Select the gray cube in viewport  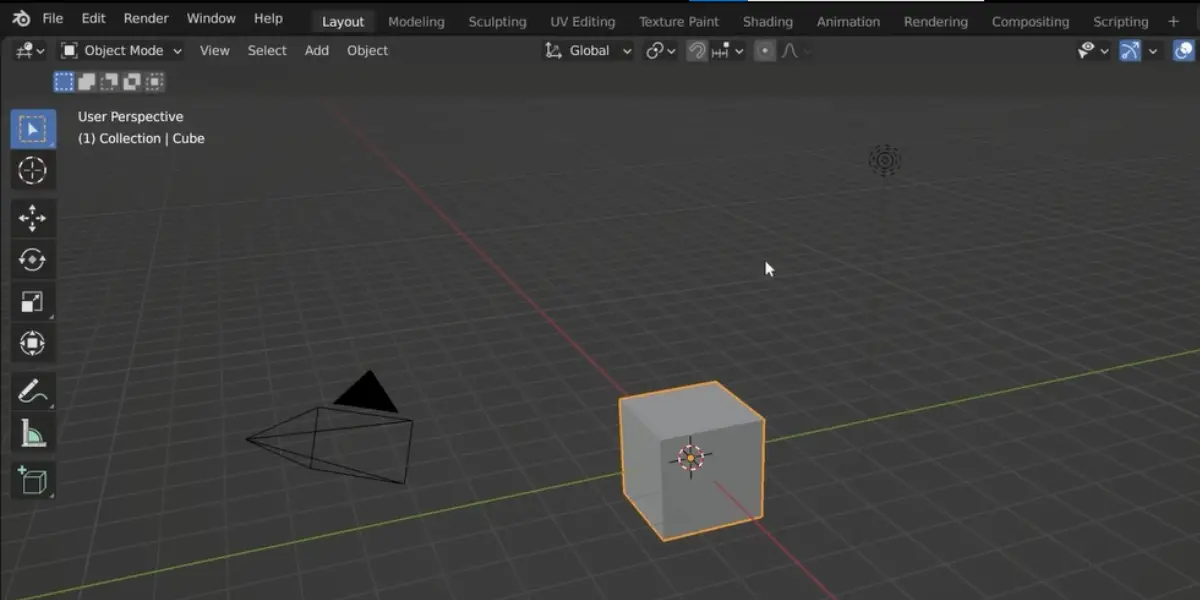coord(692,461)
